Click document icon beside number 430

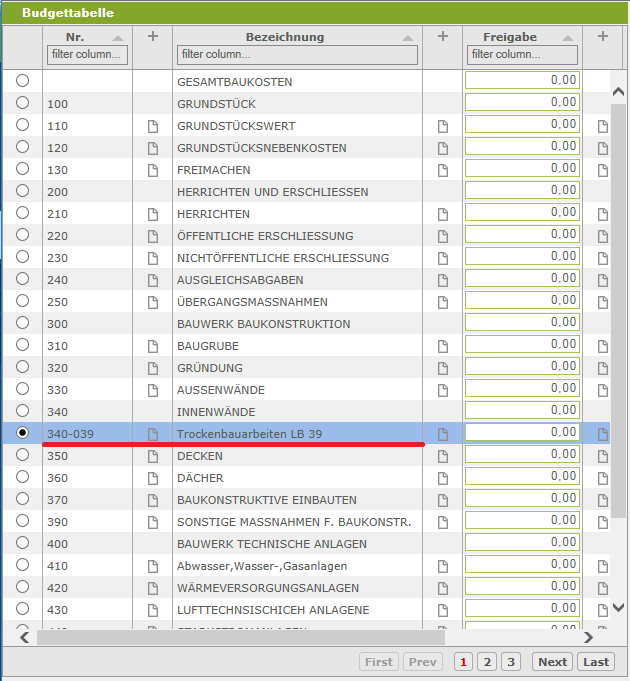point(153,610)
